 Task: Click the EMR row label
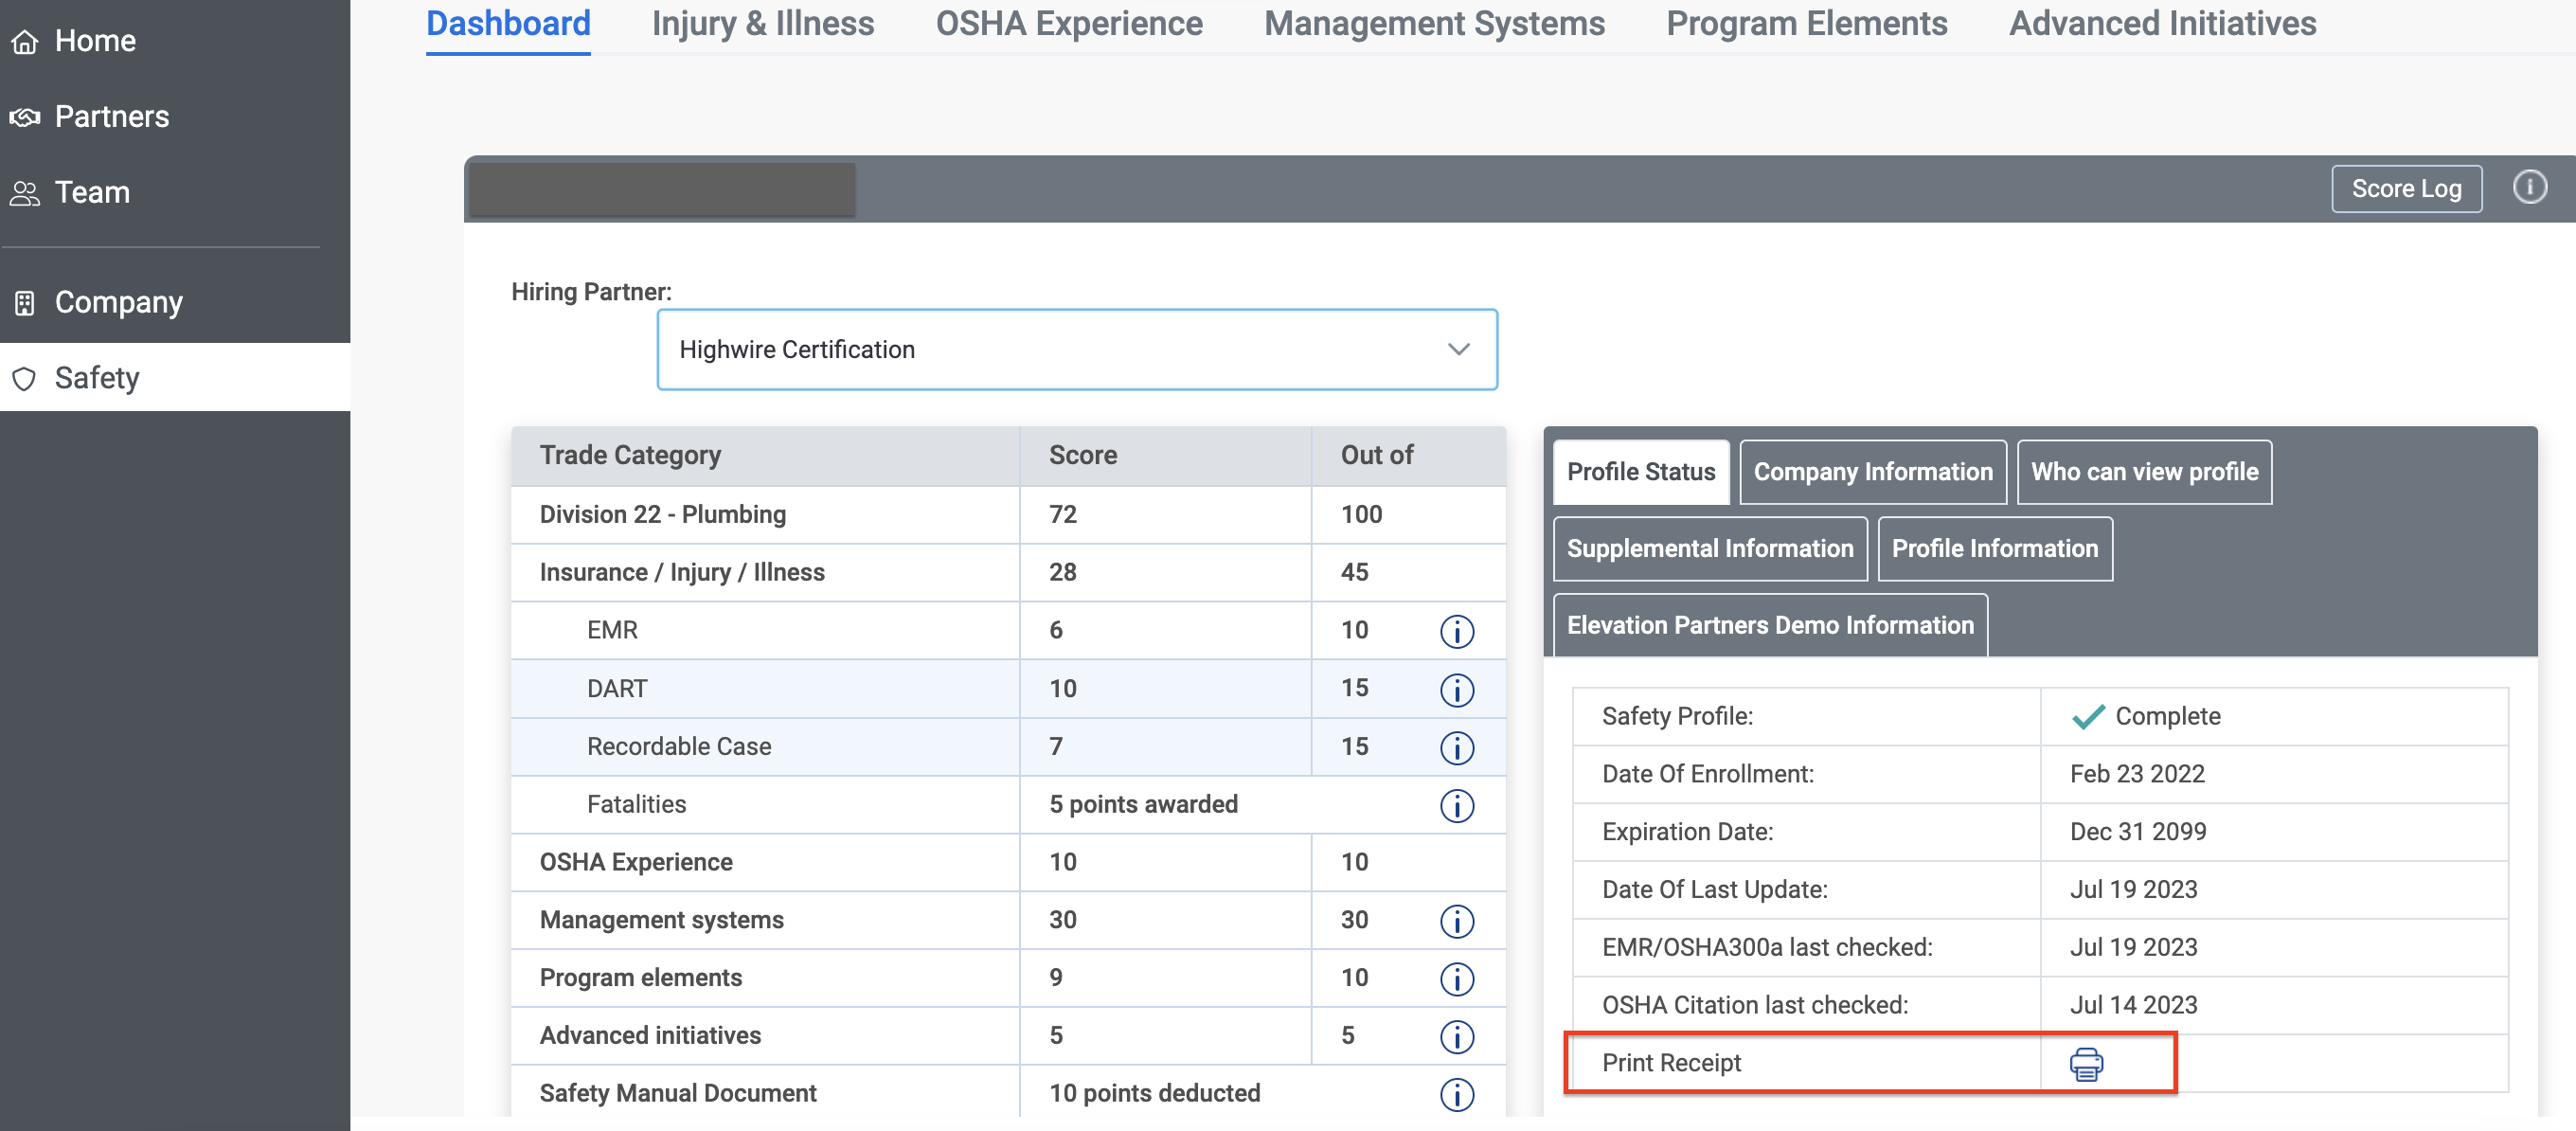(x=612, y=631)
